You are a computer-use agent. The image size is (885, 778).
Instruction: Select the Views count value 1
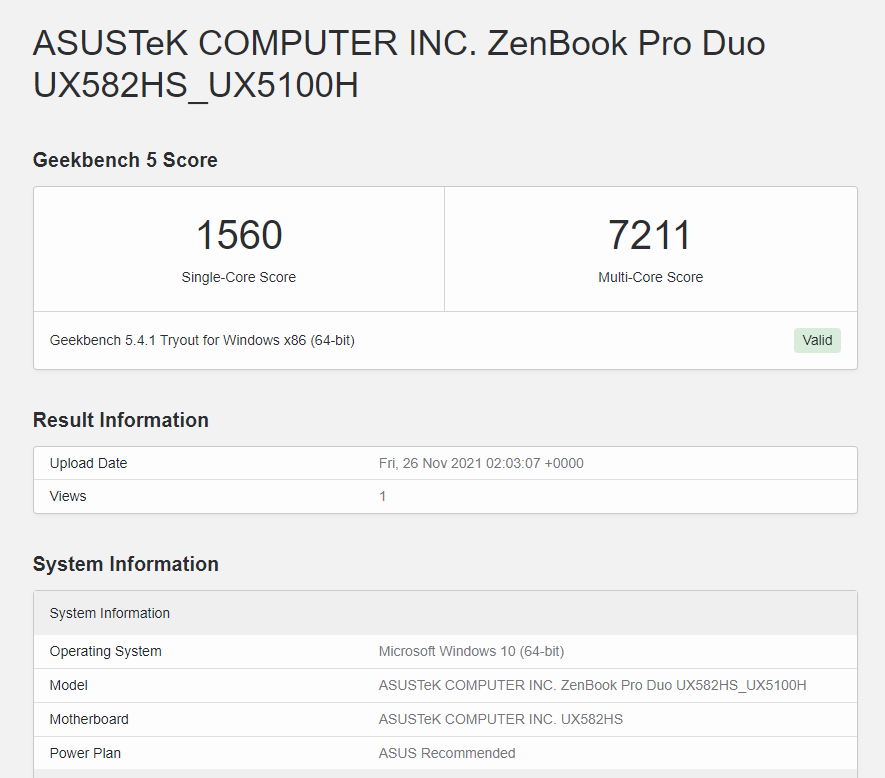pyautogui.click(x=383, y=496)
